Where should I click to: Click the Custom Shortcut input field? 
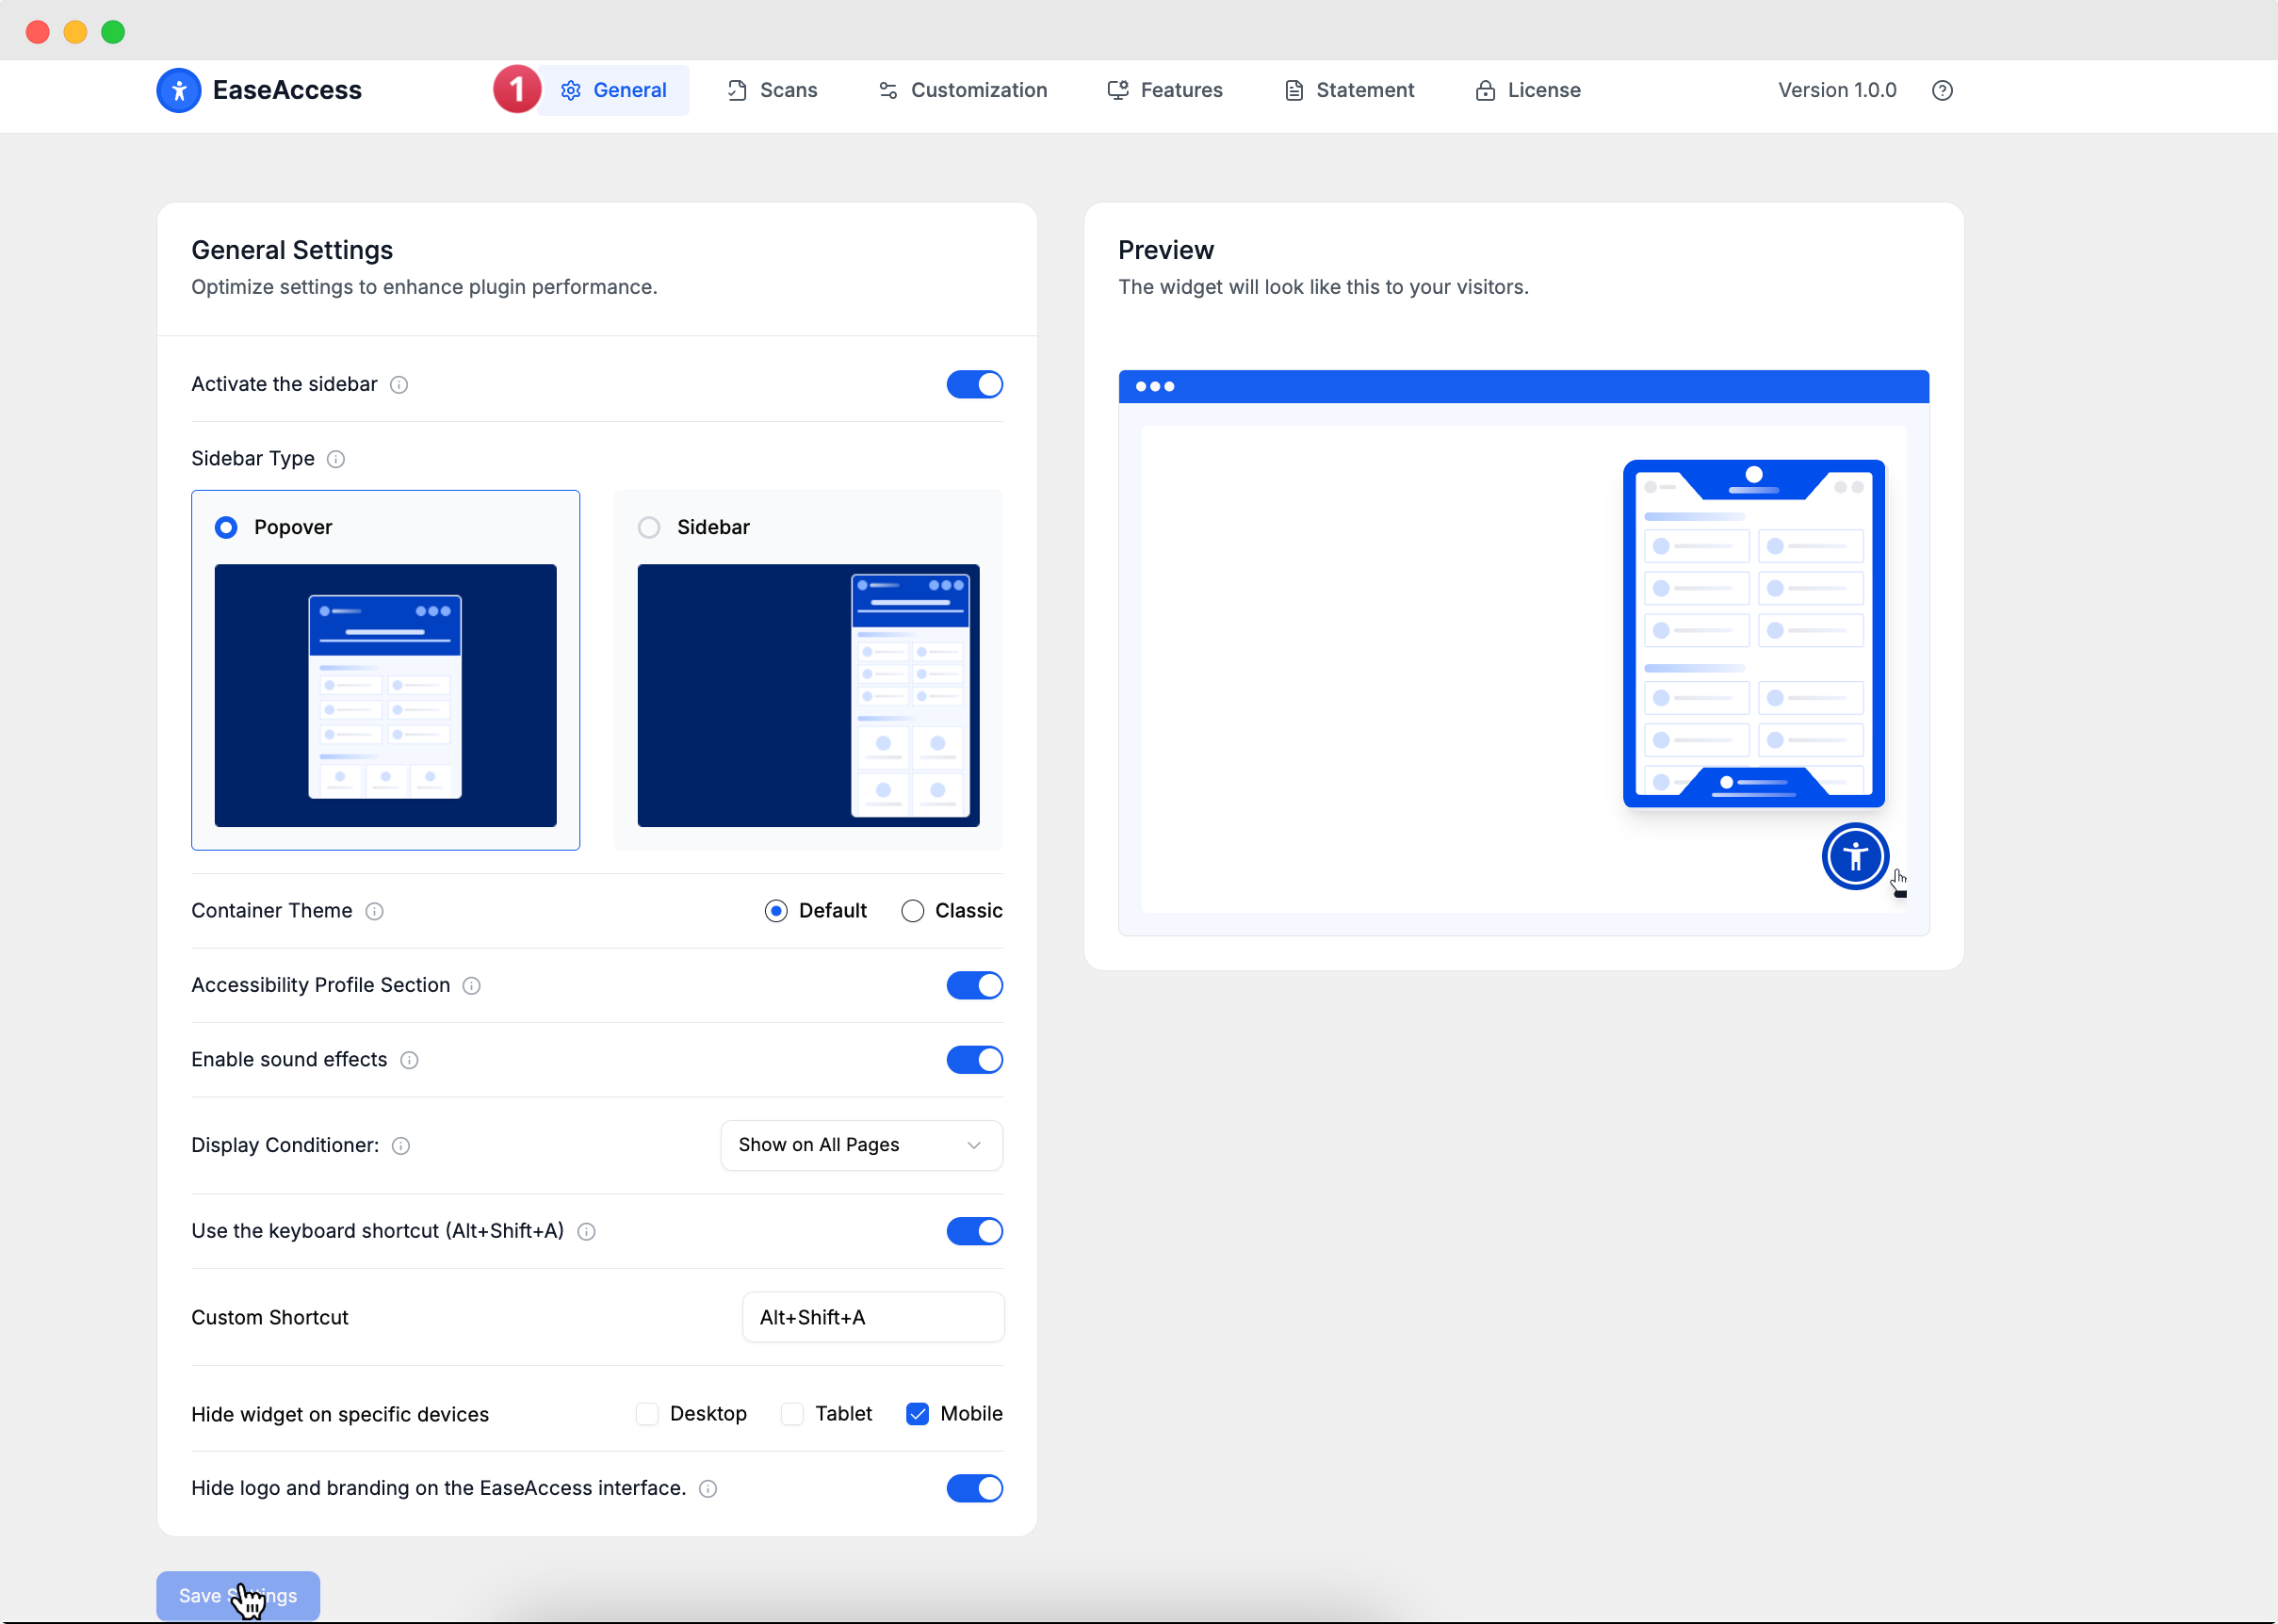873,1317
